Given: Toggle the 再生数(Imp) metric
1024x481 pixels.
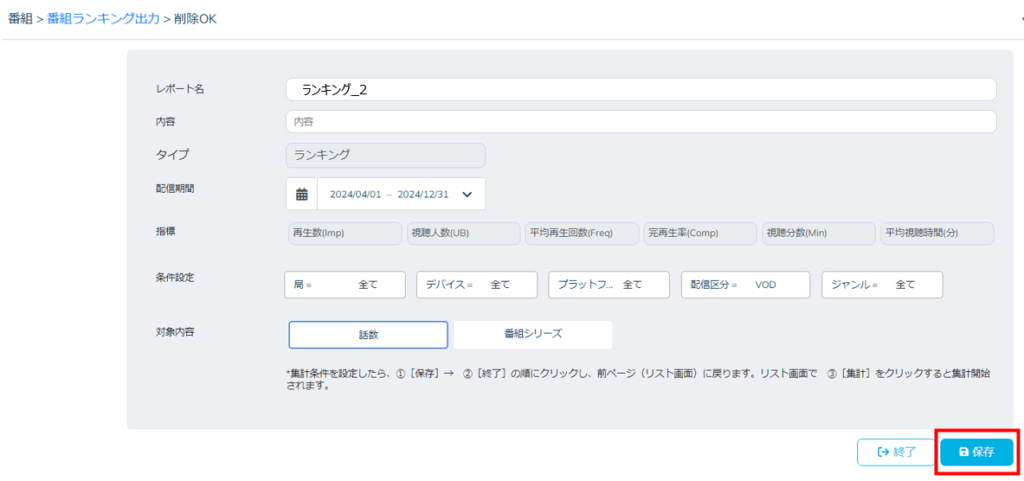Looking at the screenshot, I should click(344, 233).
